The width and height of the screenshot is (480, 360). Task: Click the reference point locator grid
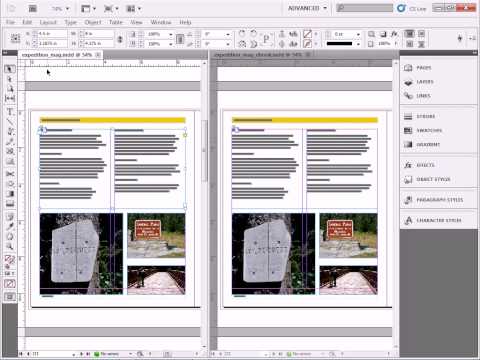coord(15,38)
